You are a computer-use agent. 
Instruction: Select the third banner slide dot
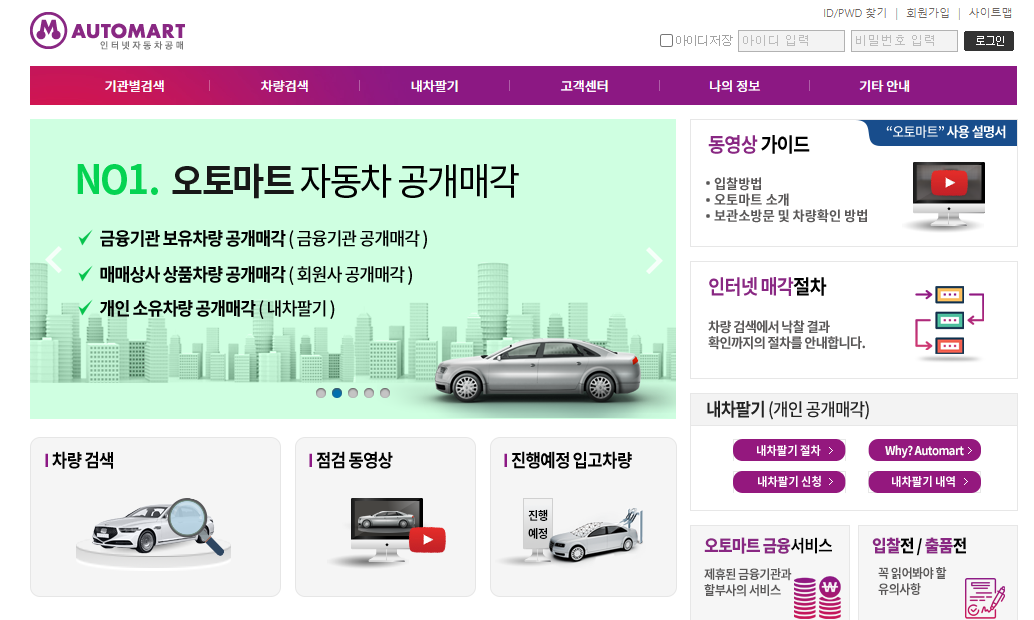pyautogui.click(x=353, y=393)
